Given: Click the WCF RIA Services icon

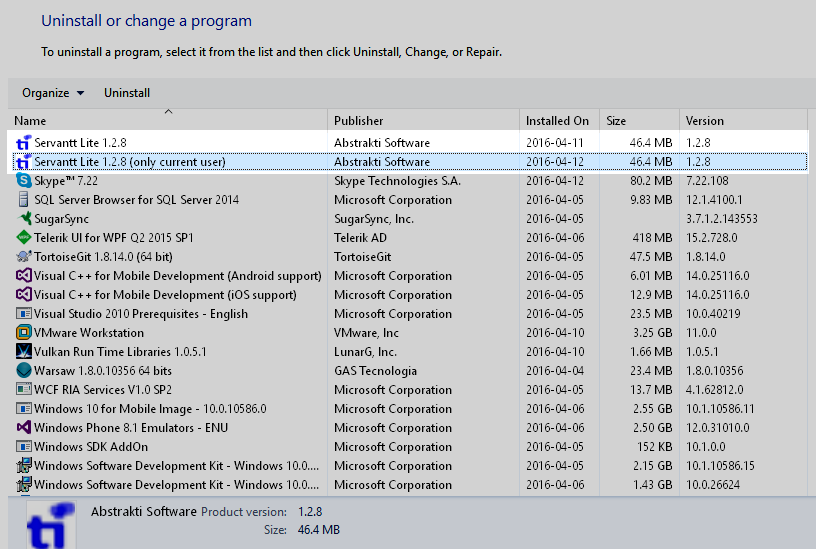Looking at the screenshot, I should pyautogui.click(x=24, y=390).
